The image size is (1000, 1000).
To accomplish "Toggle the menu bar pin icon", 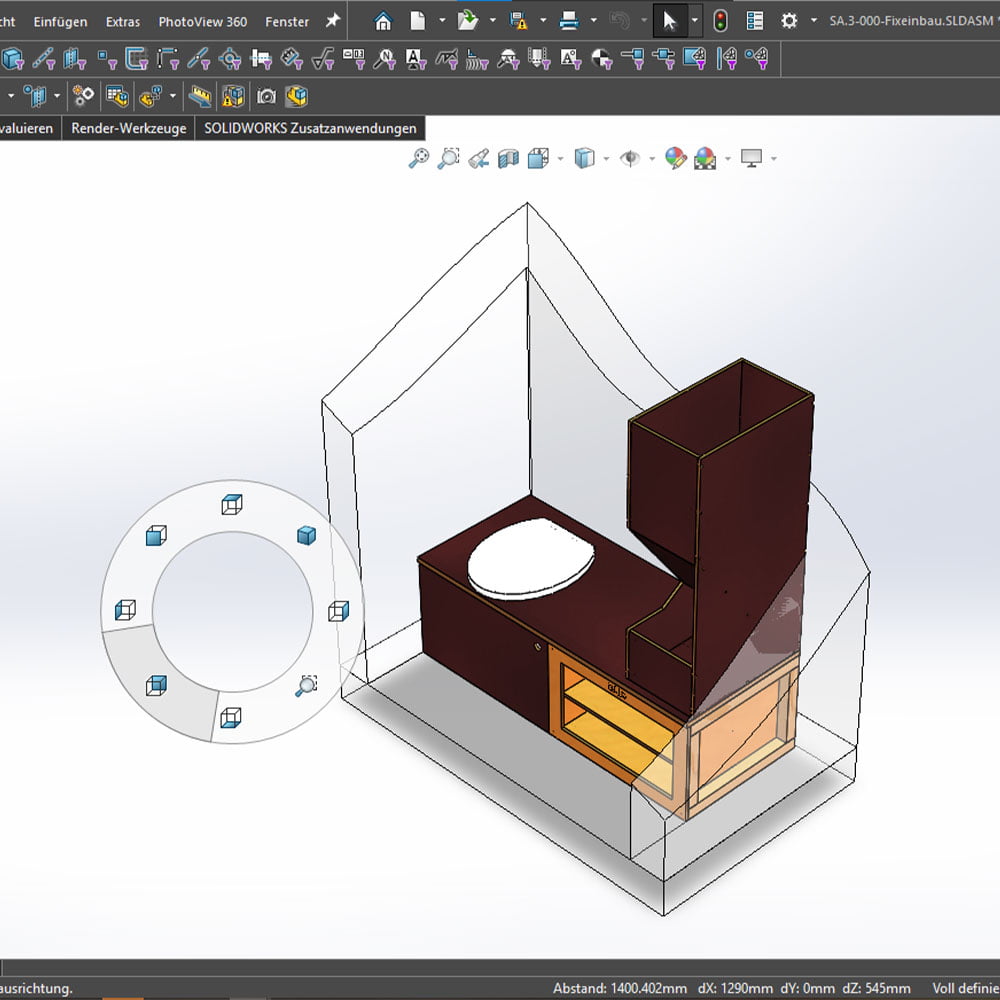I will [x=333, y=21].
